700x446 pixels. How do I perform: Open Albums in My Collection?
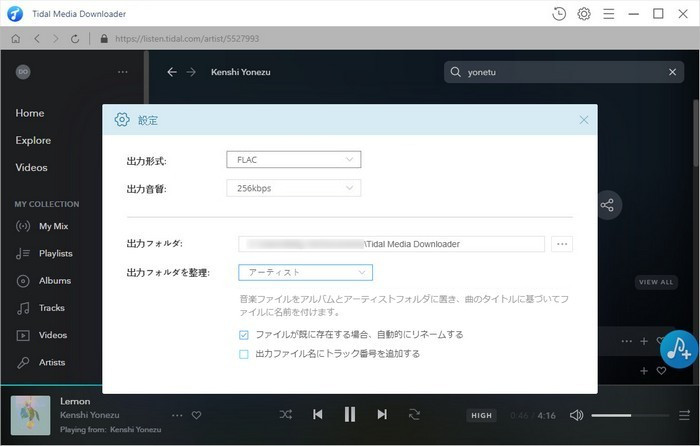[43, 280]
